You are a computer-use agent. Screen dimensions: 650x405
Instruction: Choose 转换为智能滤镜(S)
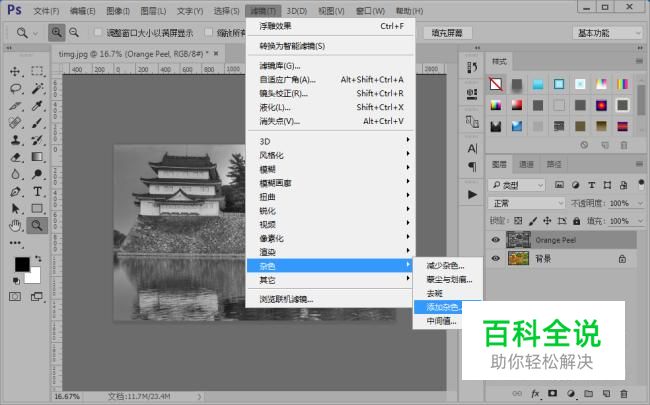330,46
